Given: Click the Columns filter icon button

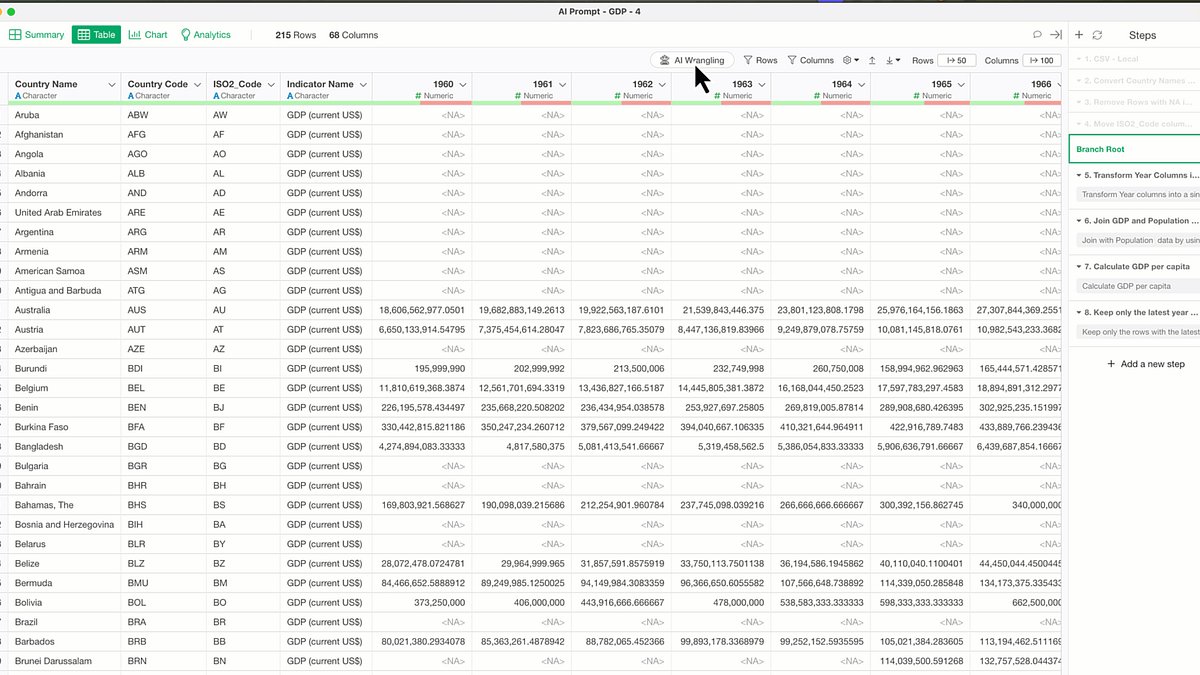Looking at the screenshot, I should tap(810, 60).
